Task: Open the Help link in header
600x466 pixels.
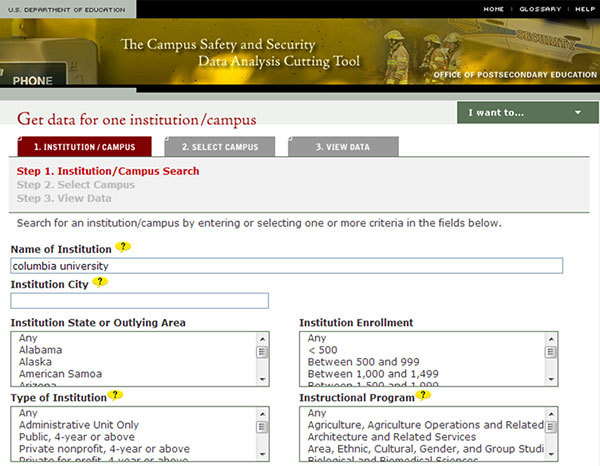Action: 584,9
